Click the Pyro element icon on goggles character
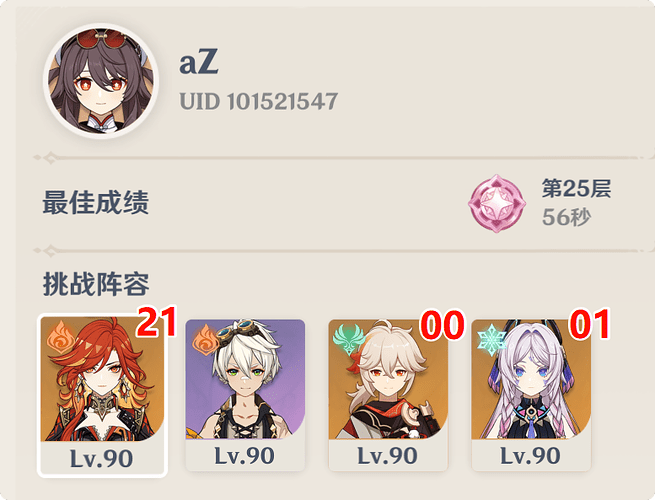Viewport: 655px width, 500px height. [206, 340]
